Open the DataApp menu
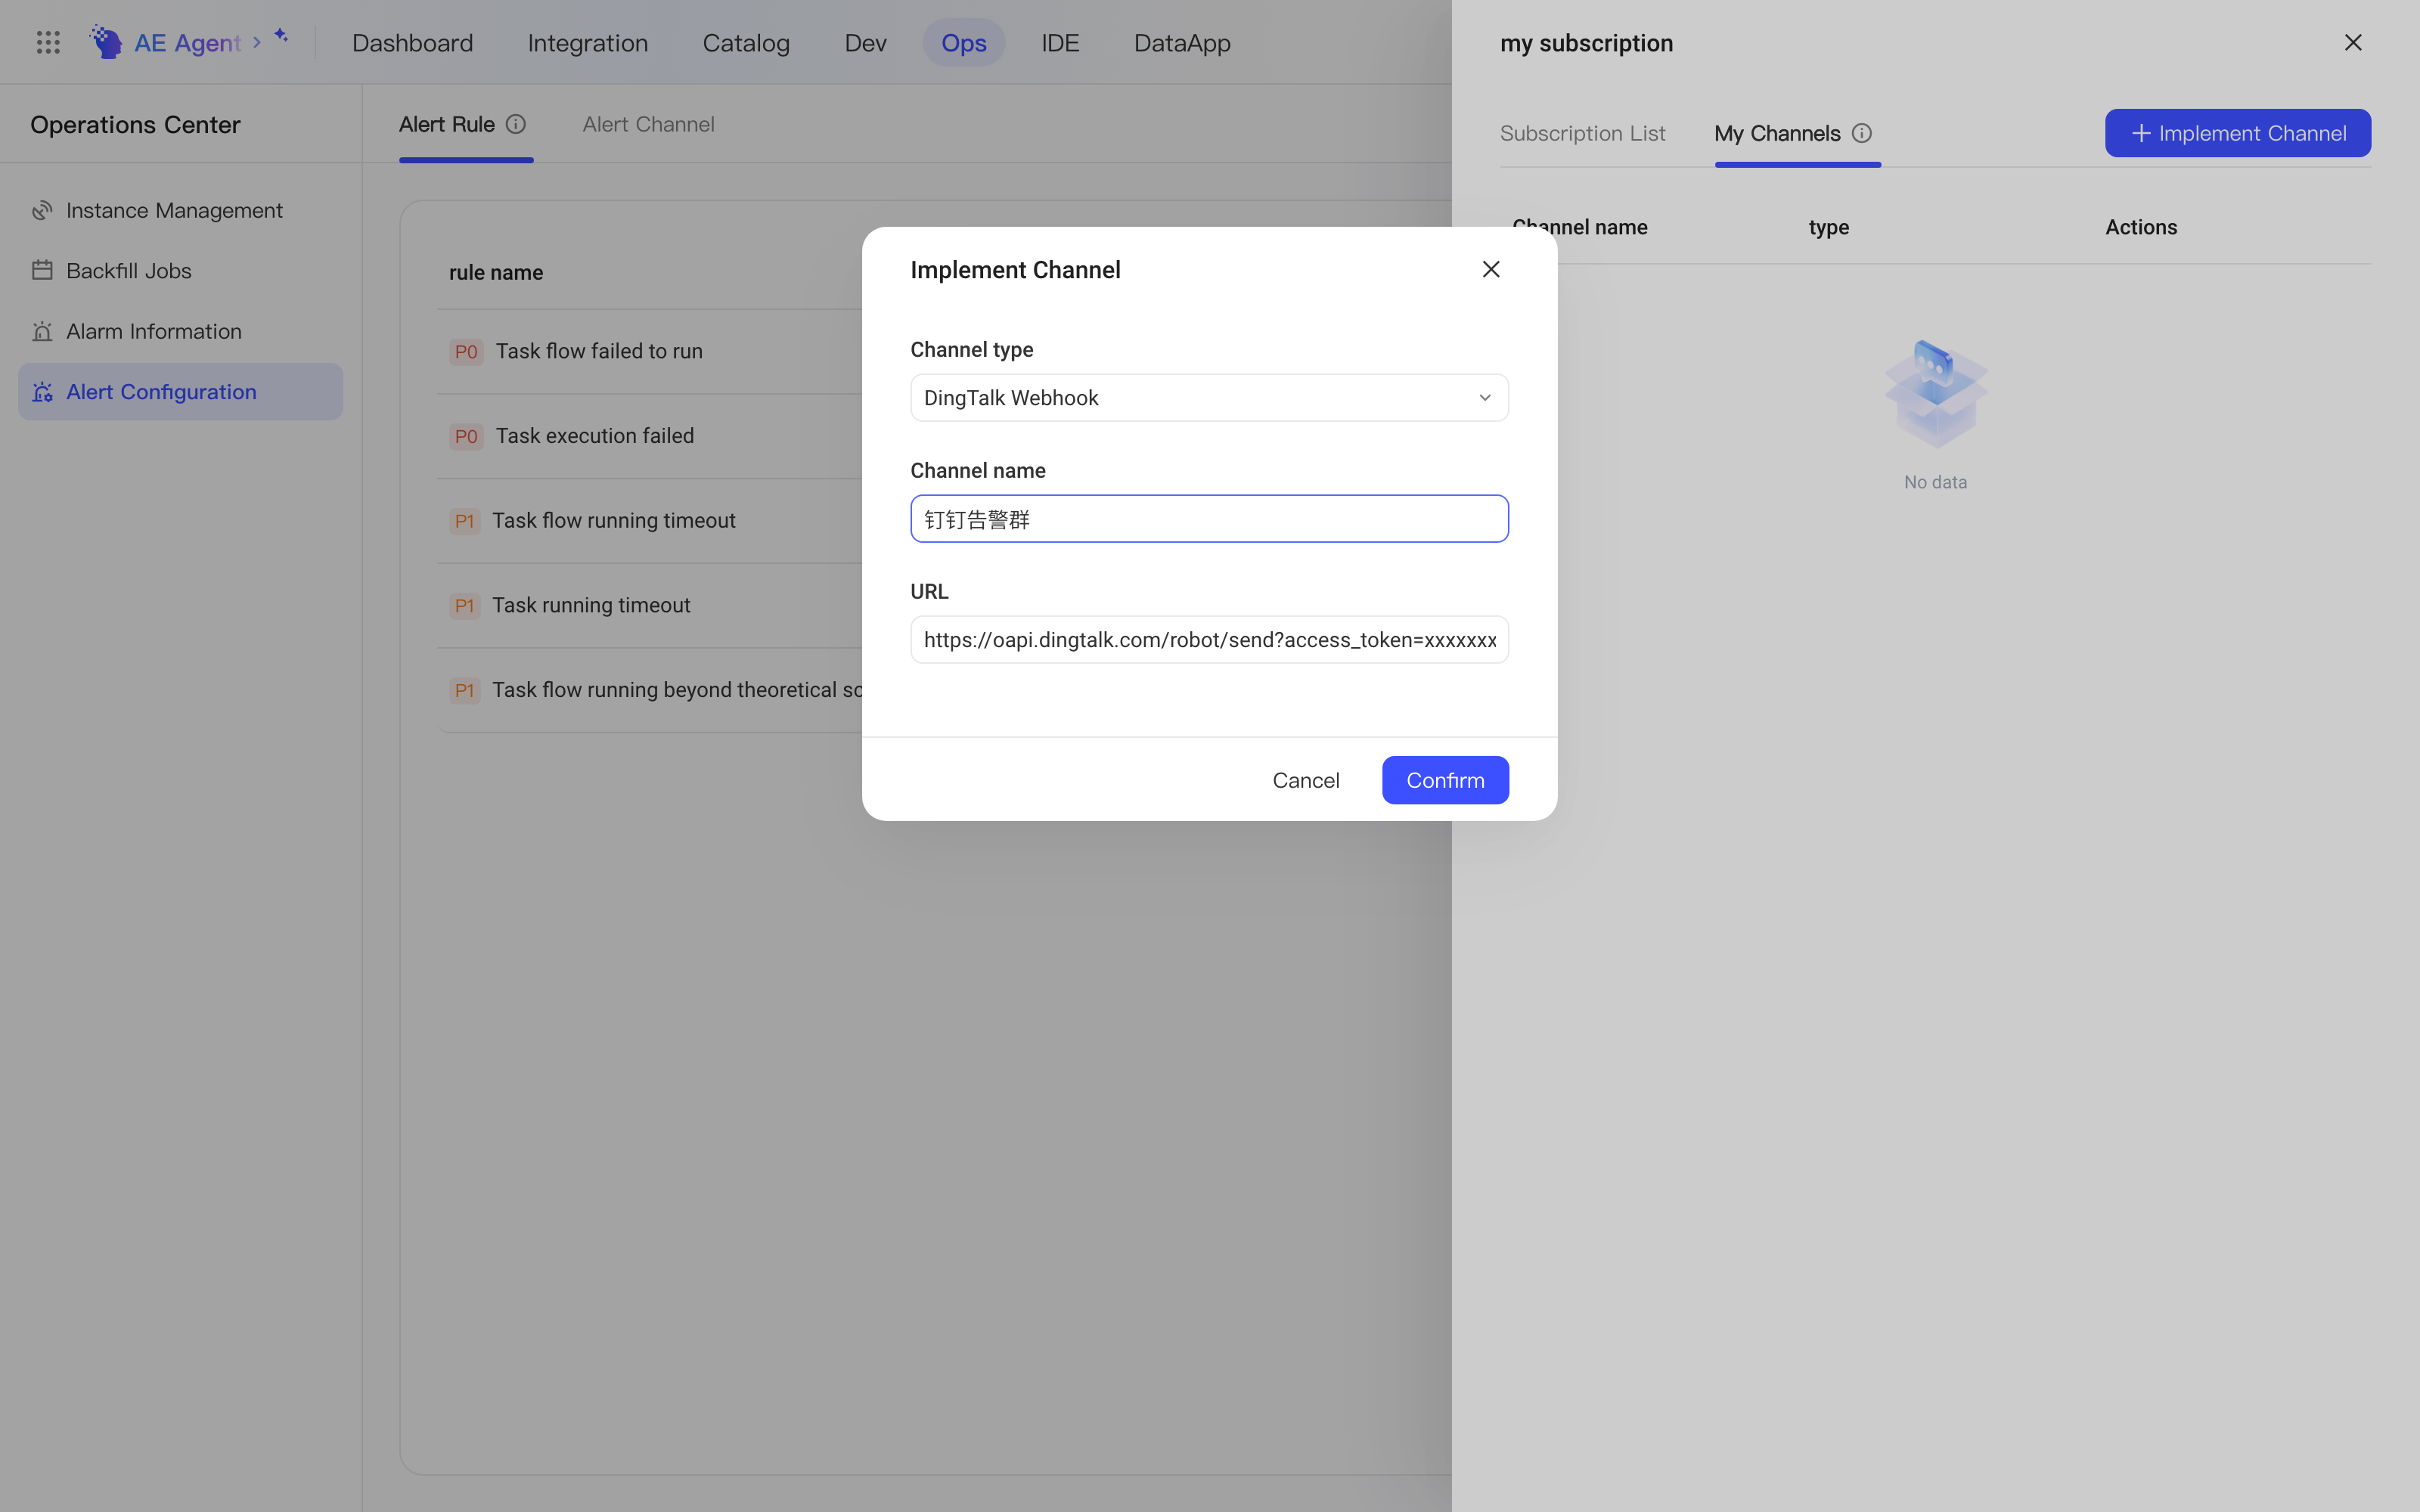Screen dimensions: 2420x1512 point(1182,42)
